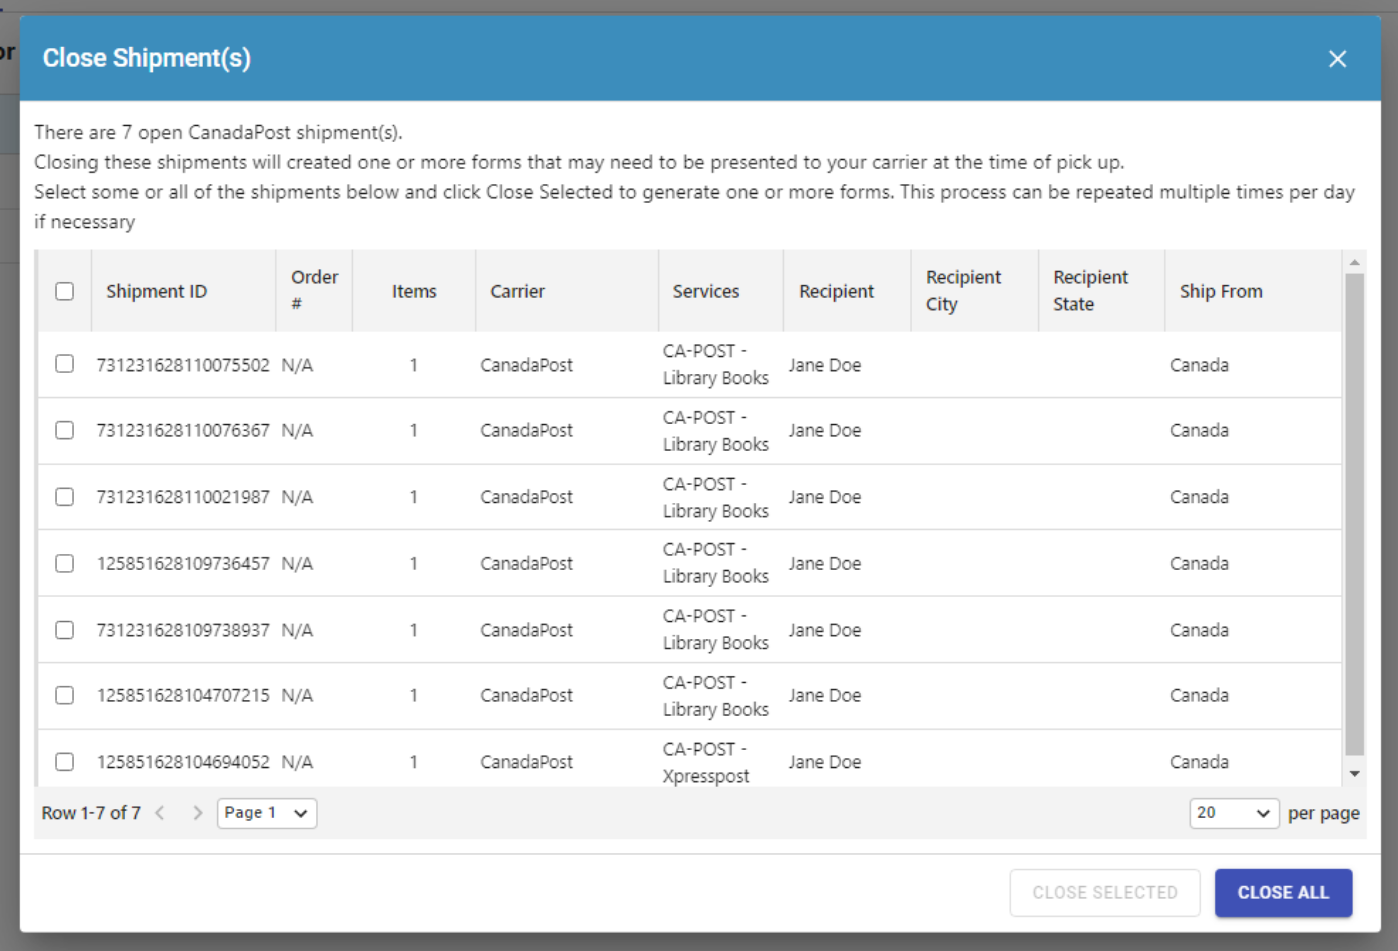This screenshot has width=1398, height=951.
Task: Click Canada in row 125851628104694052
Action: pos(1199,762)
